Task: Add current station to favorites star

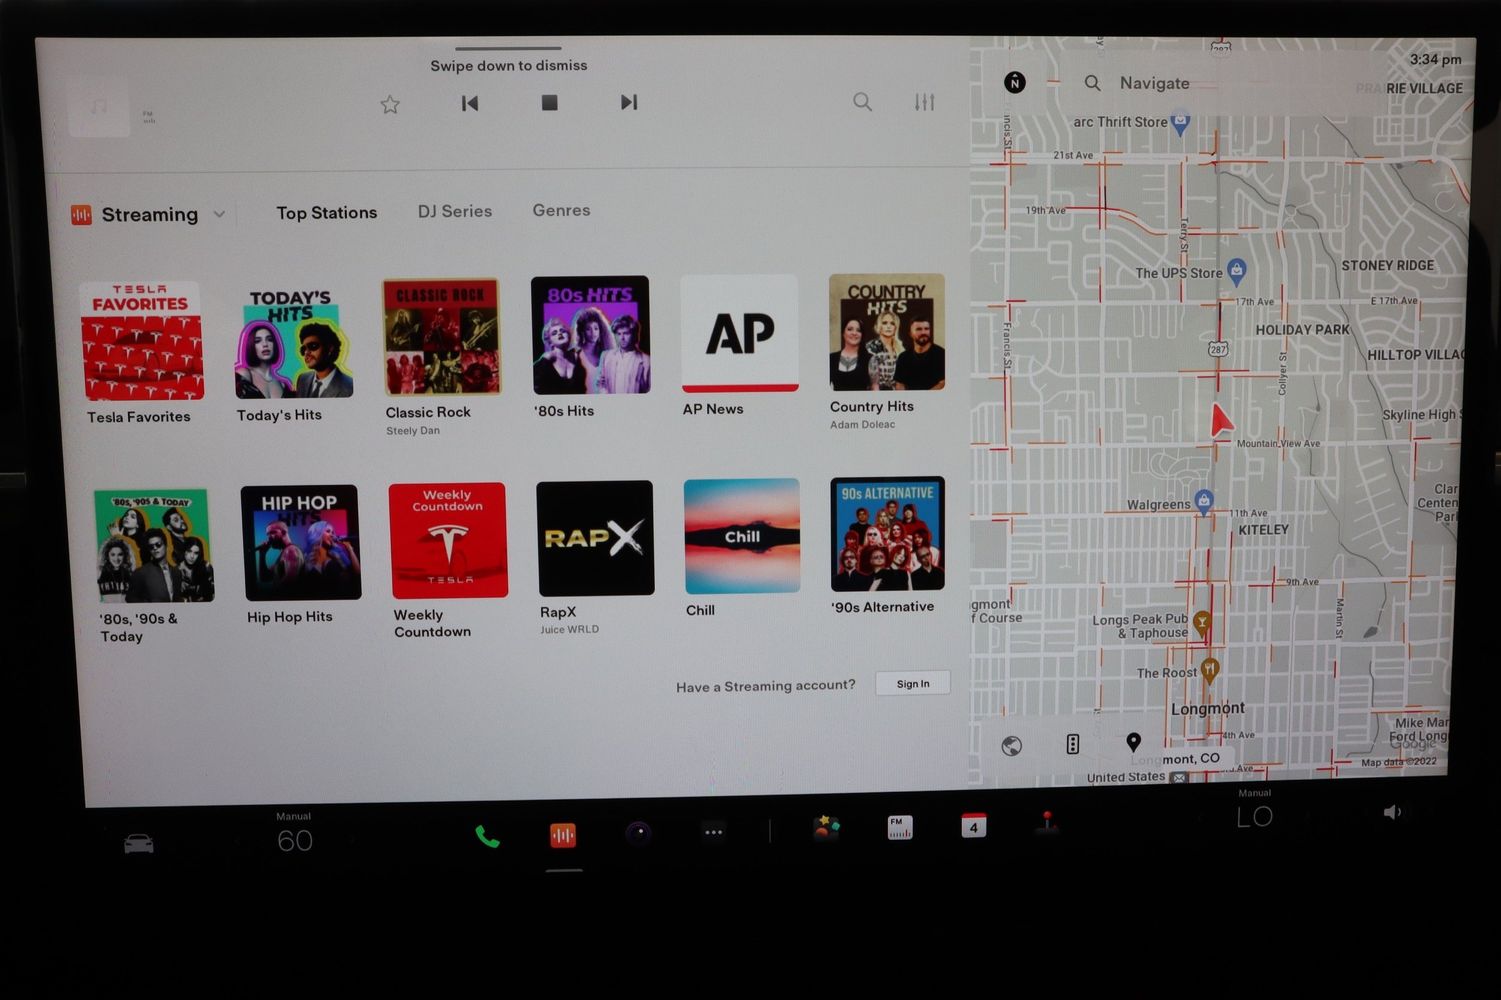Action: click(x=390, y=104)
